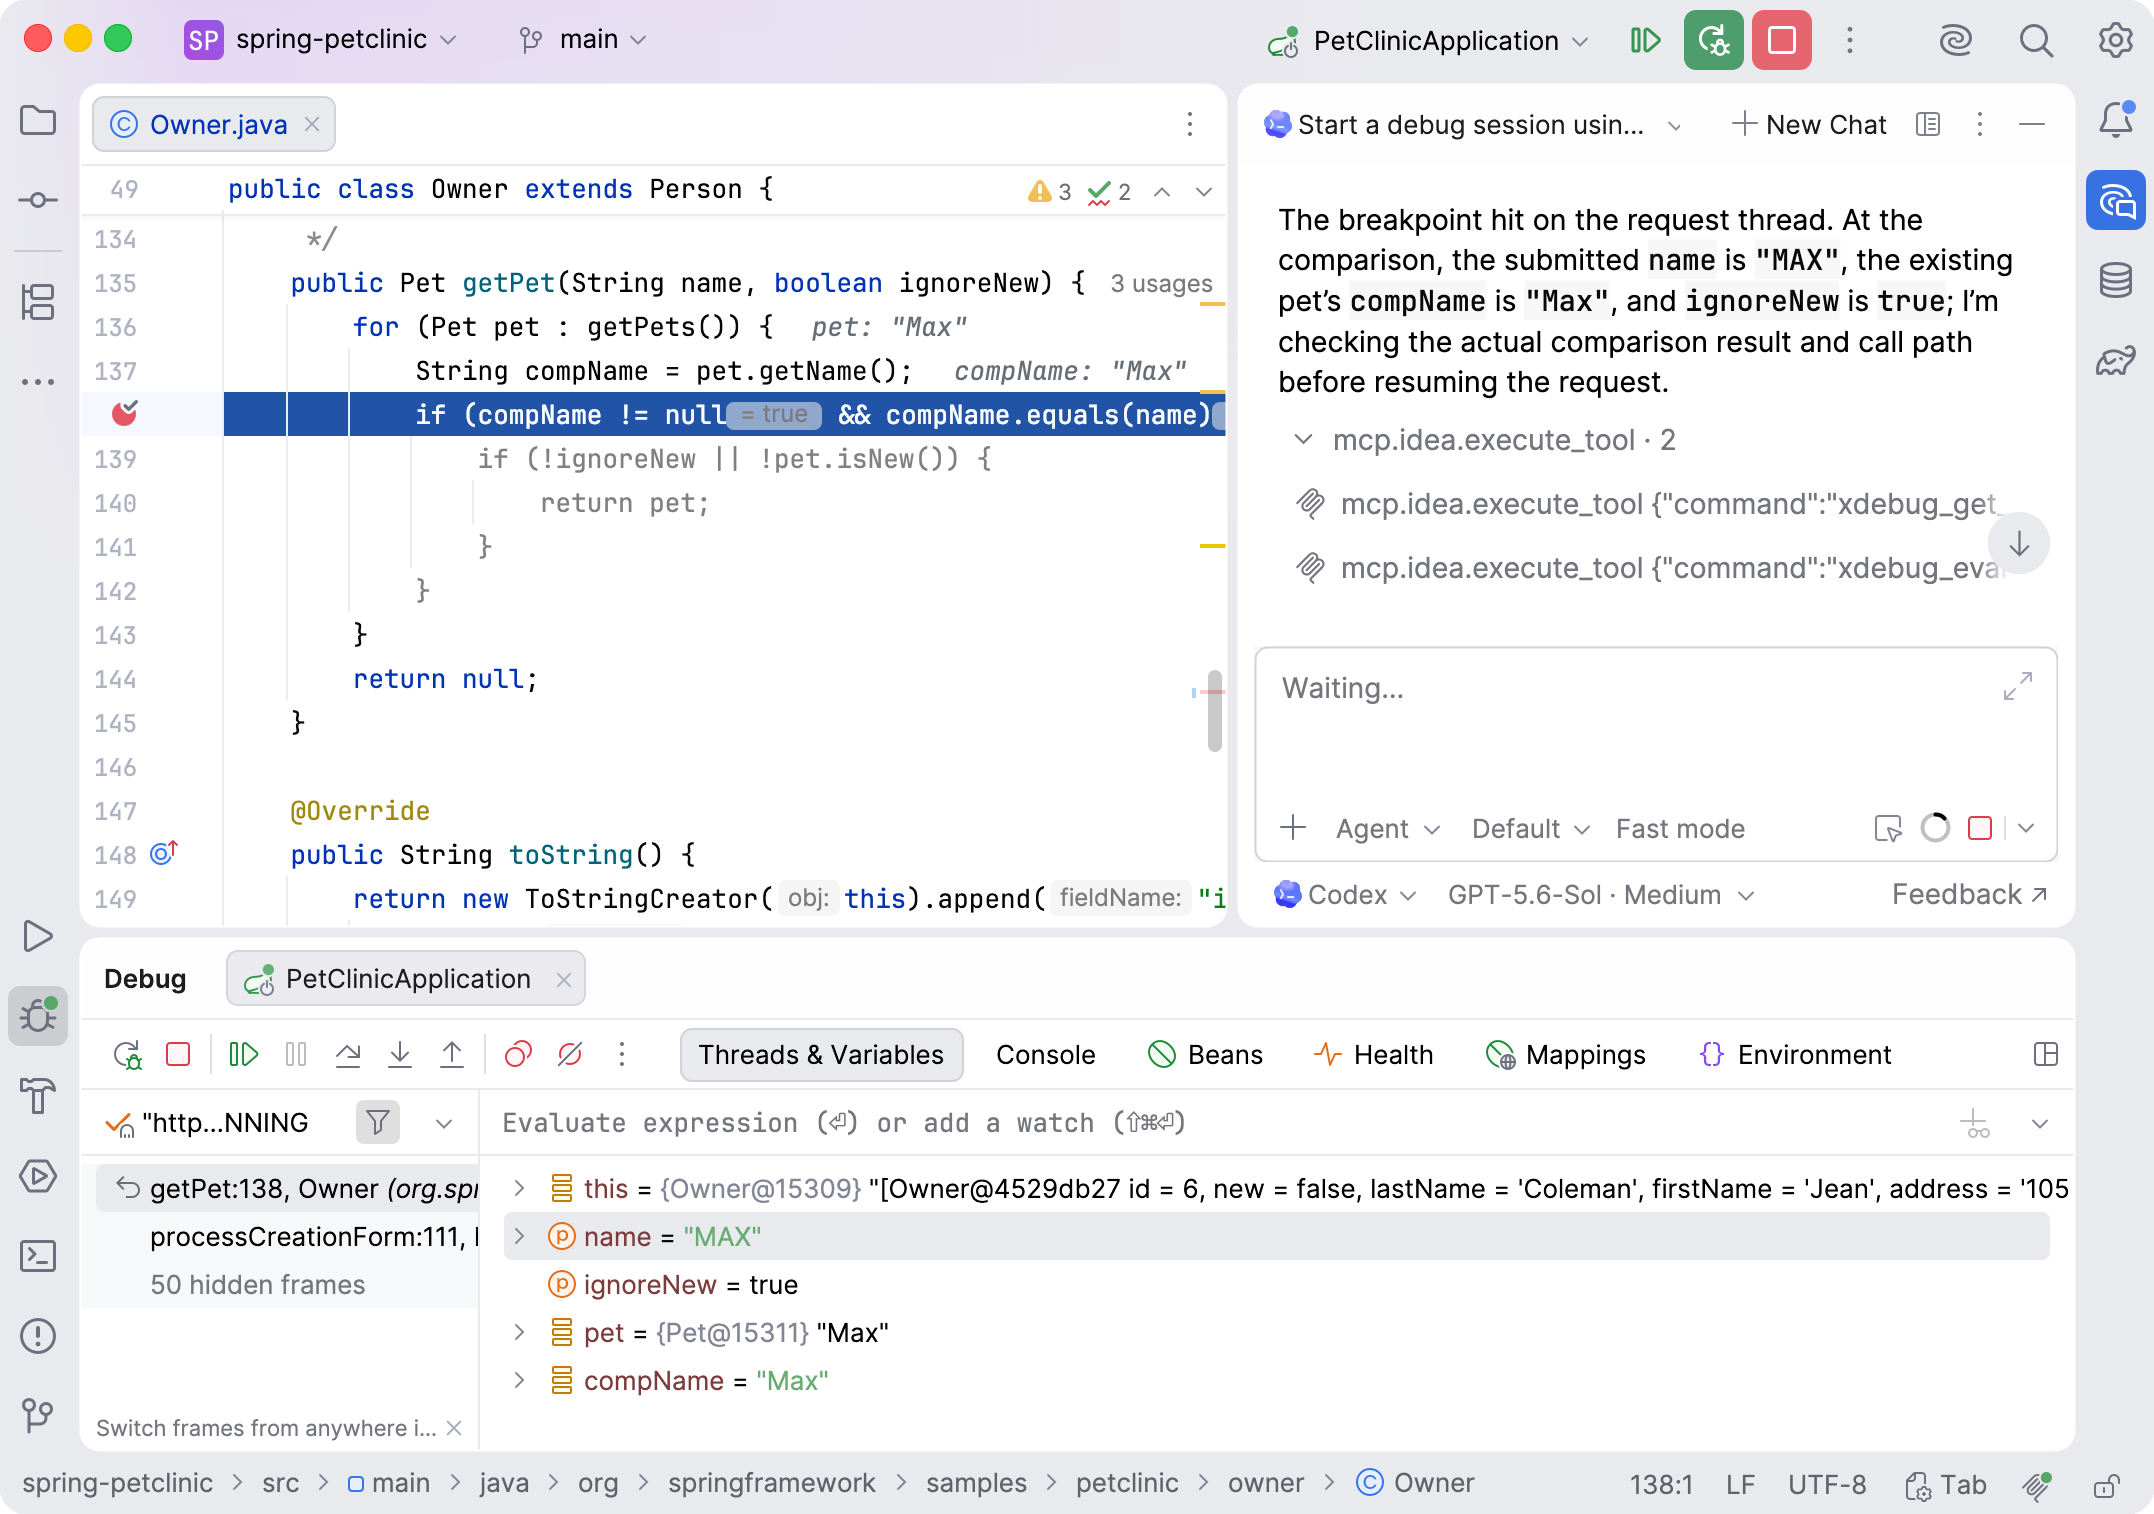
Task: Stop PetClinicApplication with red stop button
Action: [x=1782, y=40]
